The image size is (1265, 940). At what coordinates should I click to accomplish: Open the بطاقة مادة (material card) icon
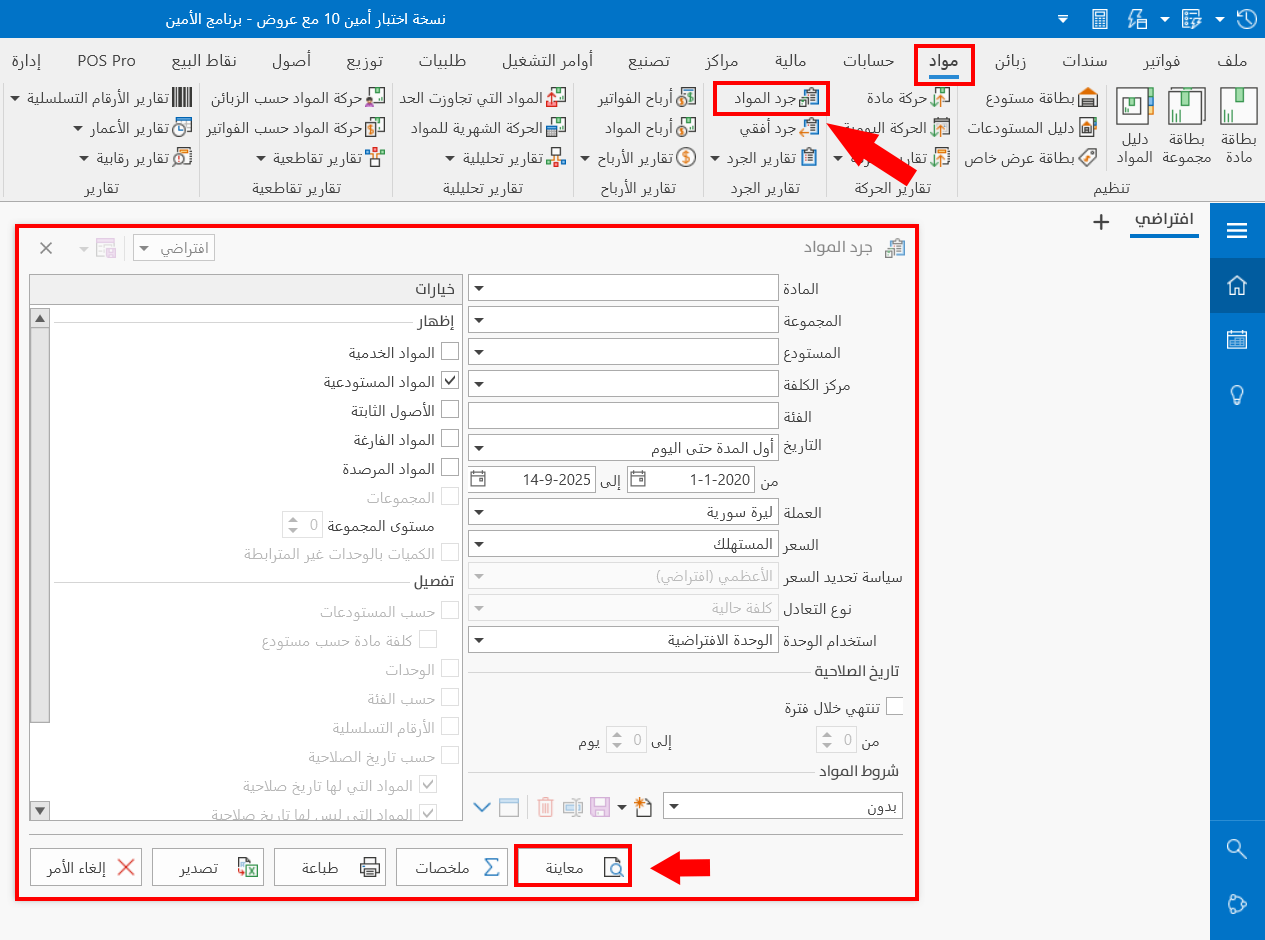[1238, 120]
